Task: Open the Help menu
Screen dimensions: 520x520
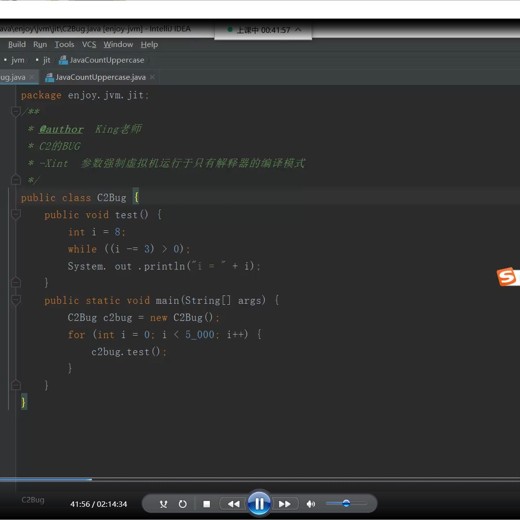Action: [x=149, y=44]
